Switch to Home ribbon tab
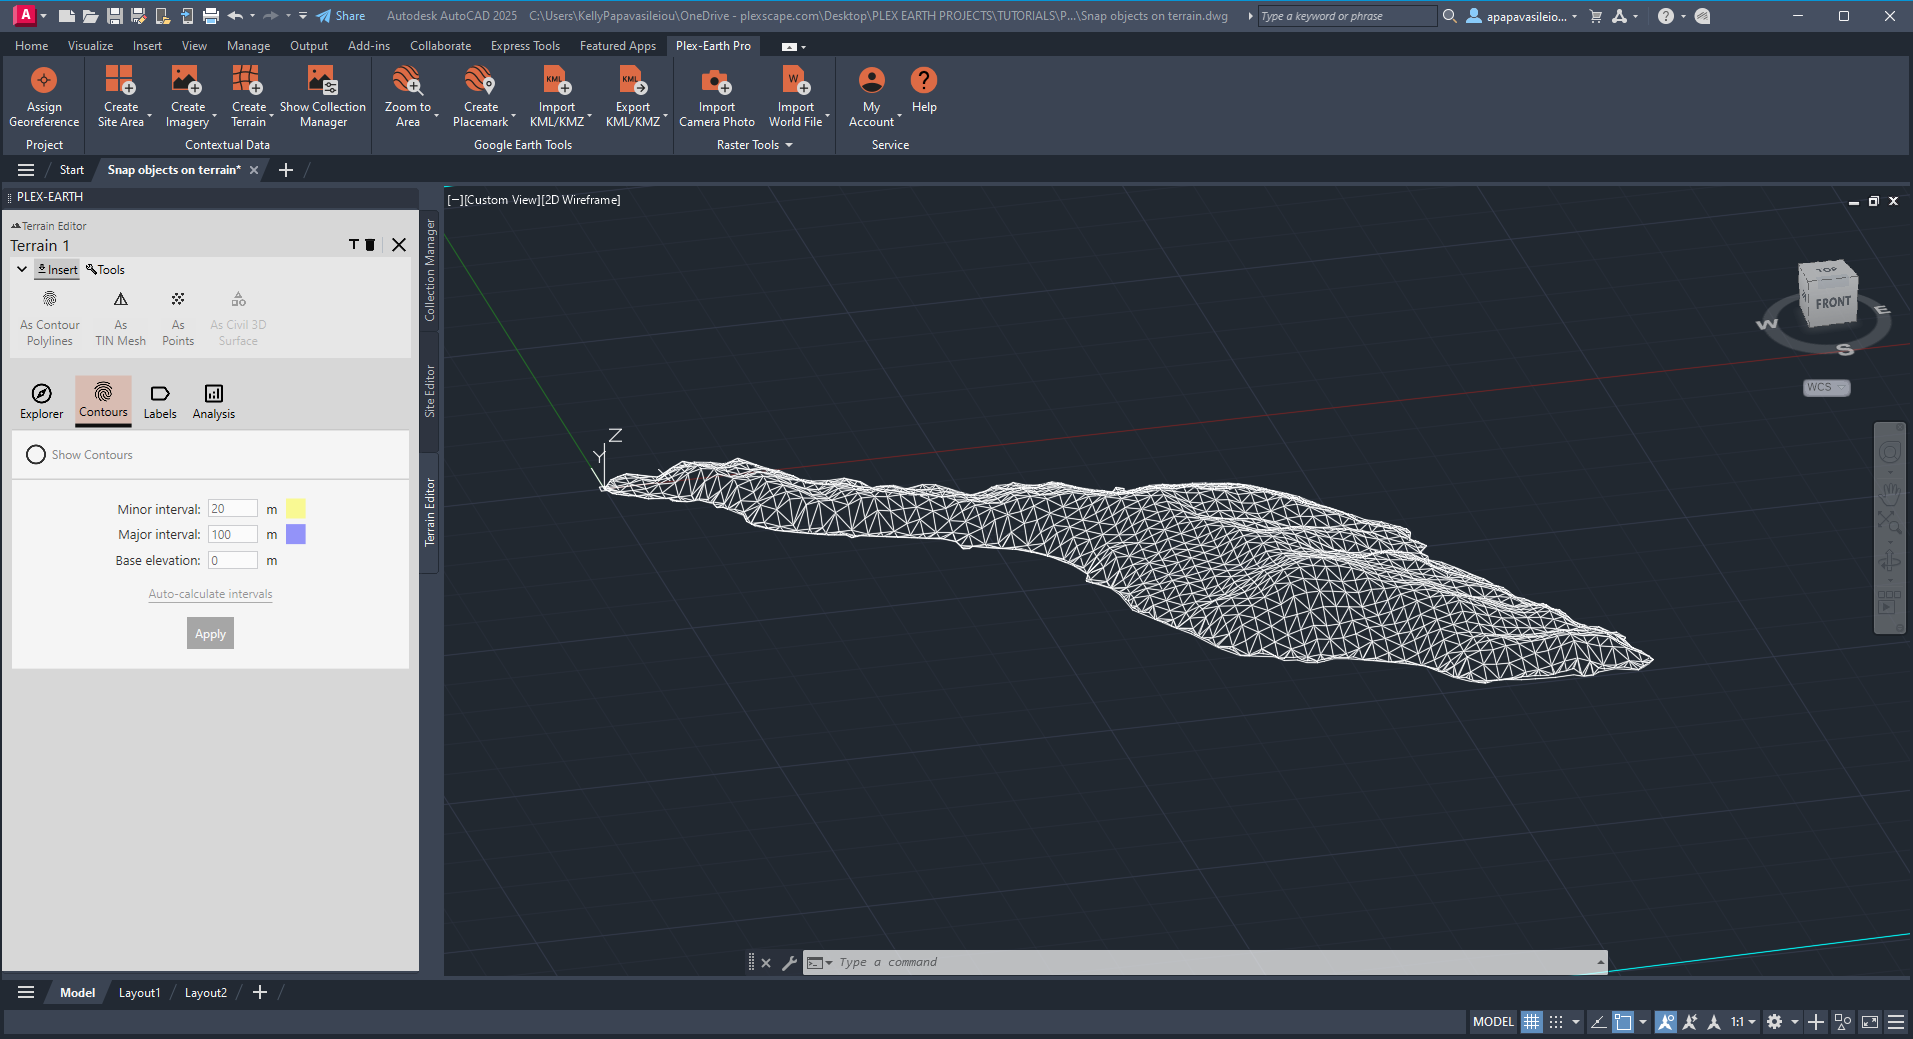This screenshot has height=1039, width=1913. pyautogui.click(x=31, y=46)
